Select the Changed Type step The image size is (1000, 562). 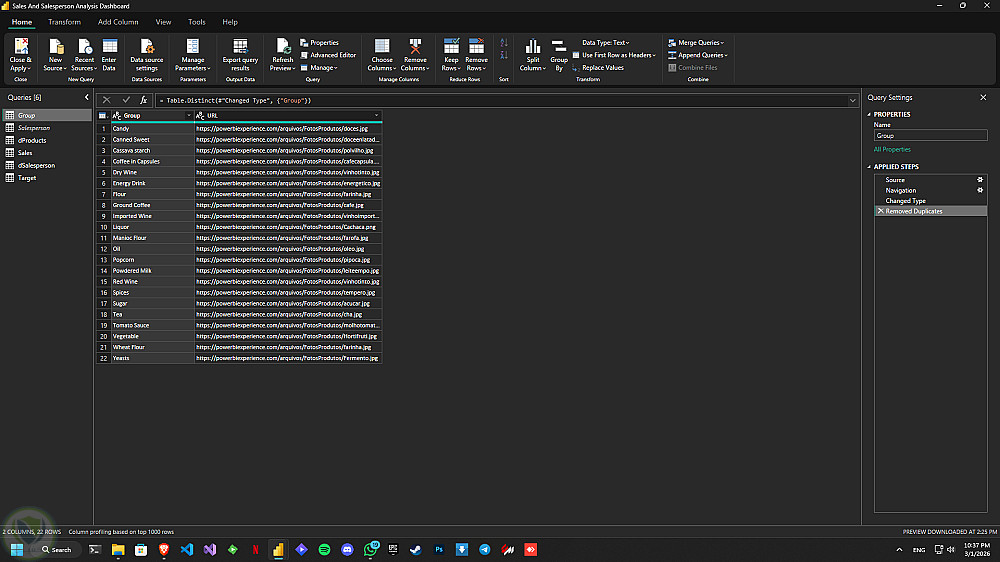click(x=930, y=200)
